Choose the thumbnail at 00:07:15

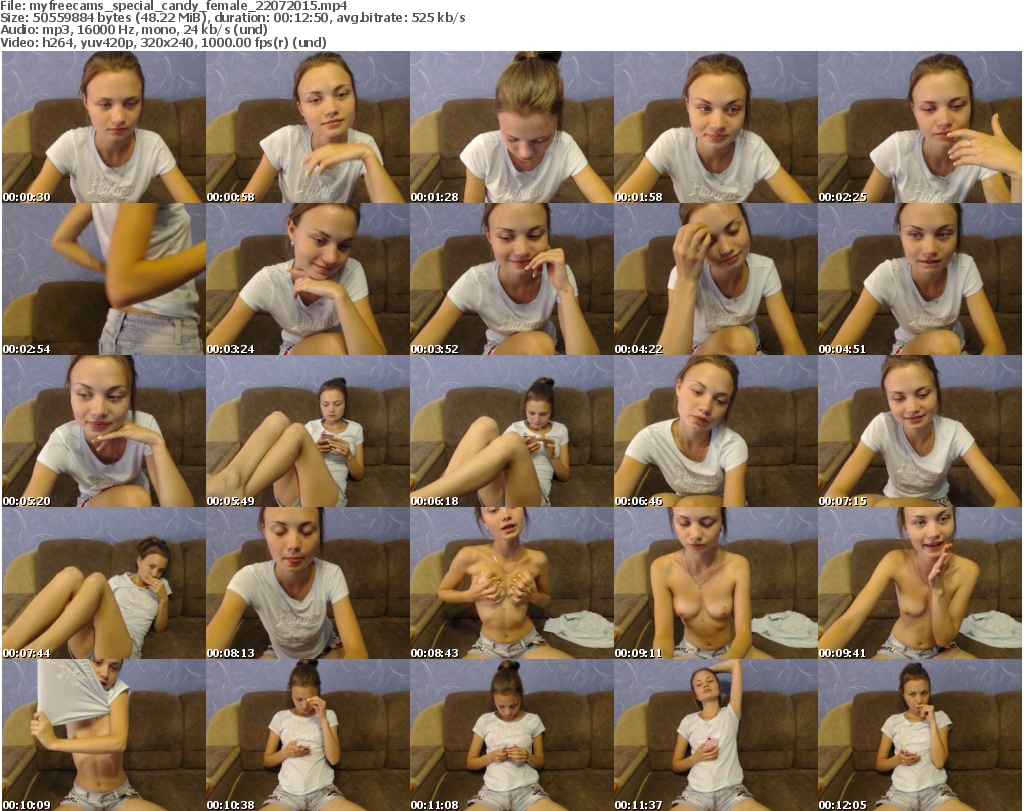coord(920,431)
